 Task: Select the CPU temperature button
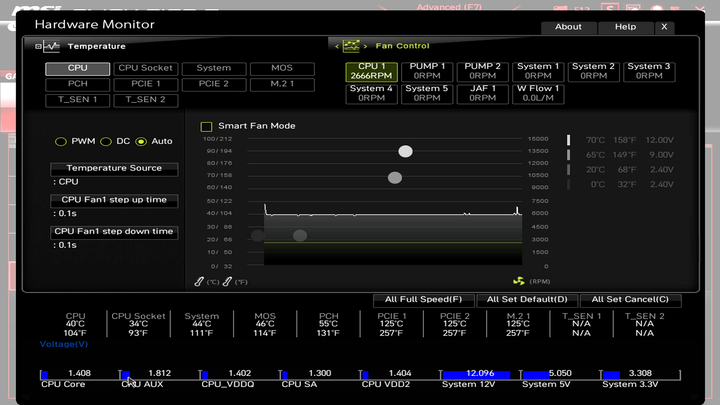pyautogui.click(x=78, y=68)
